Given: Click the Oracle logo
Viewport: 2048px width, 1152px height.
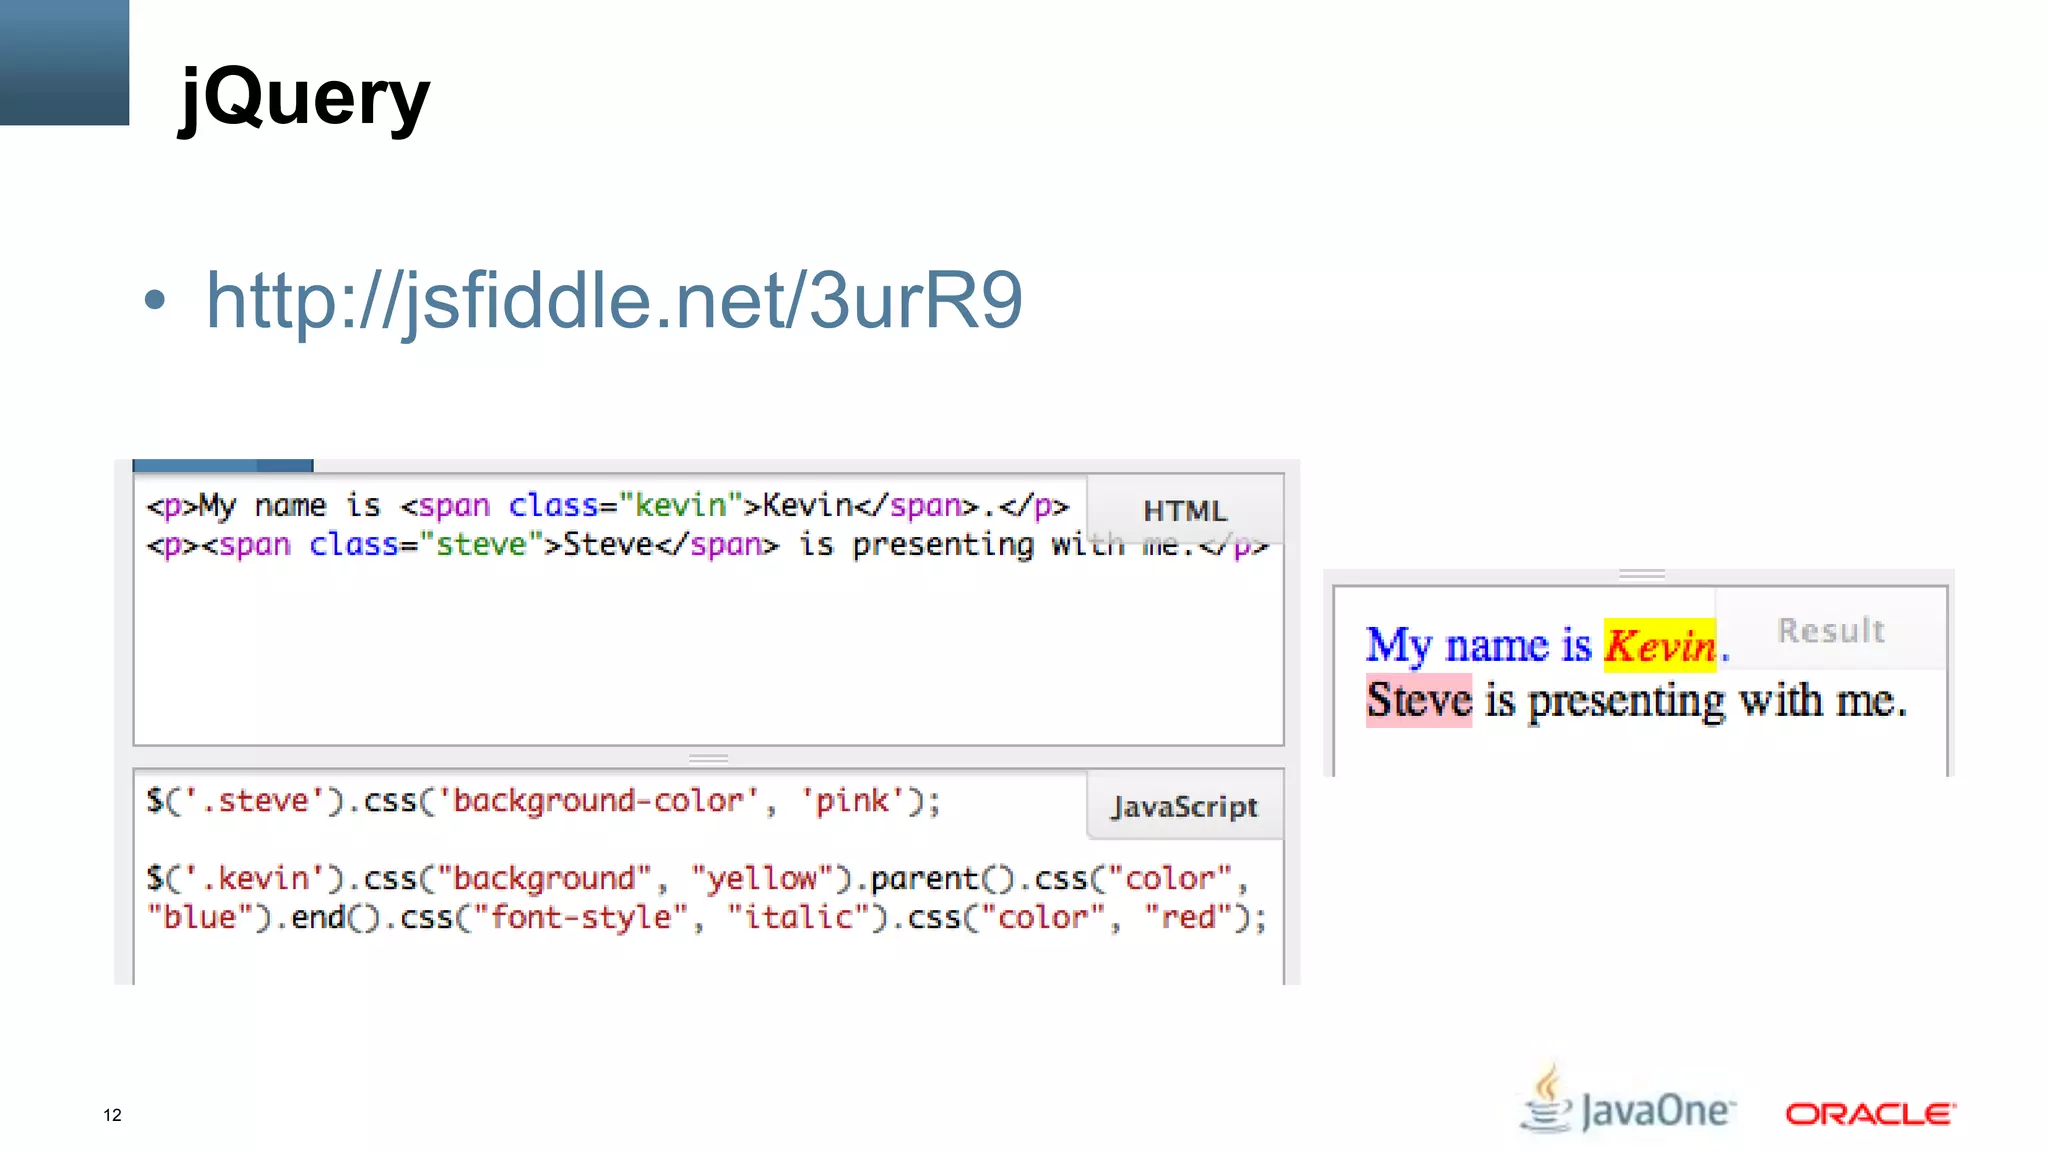Looking at the screenshot, I should click(x=1869, y=1114).
